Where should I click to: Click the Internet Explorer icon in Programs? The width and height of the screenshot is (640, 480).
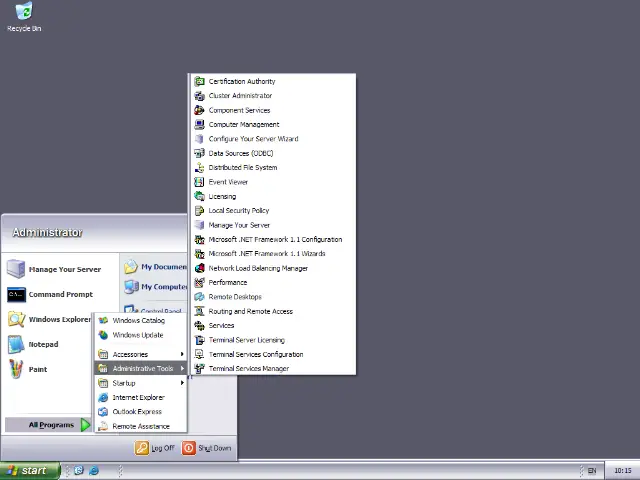coord(103,397)
